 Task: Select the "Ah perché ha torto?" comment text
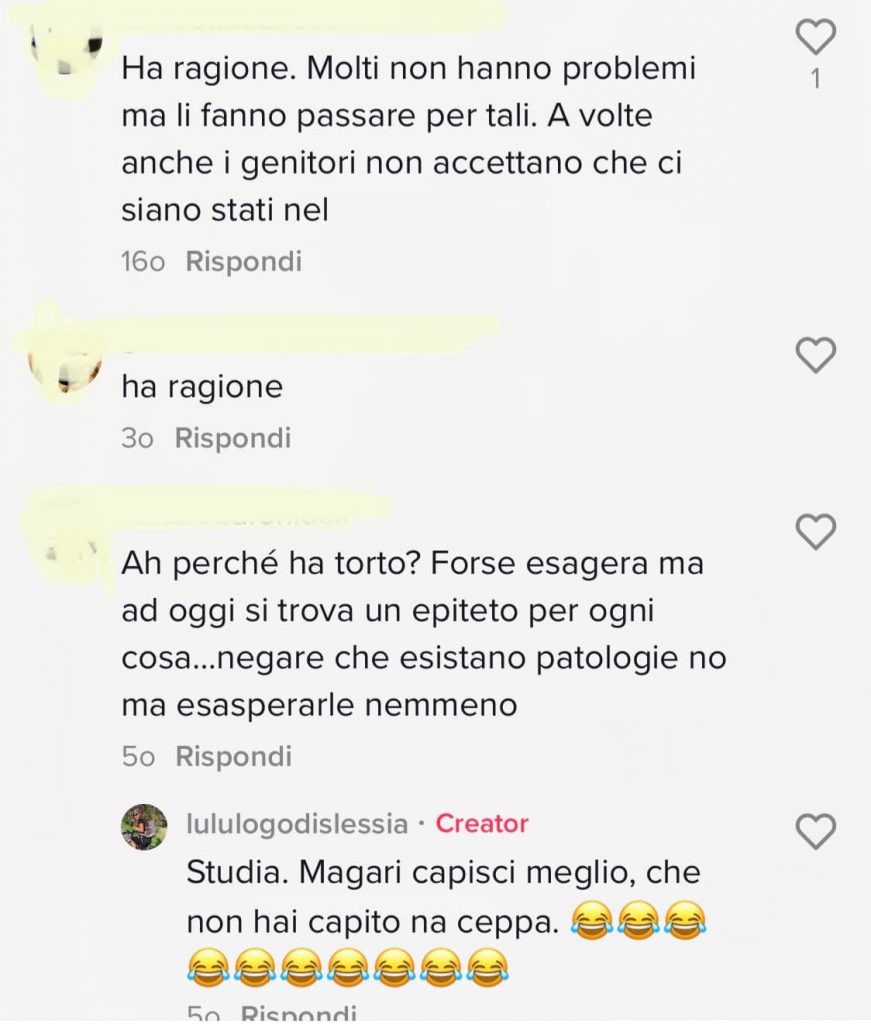(424, 634)
